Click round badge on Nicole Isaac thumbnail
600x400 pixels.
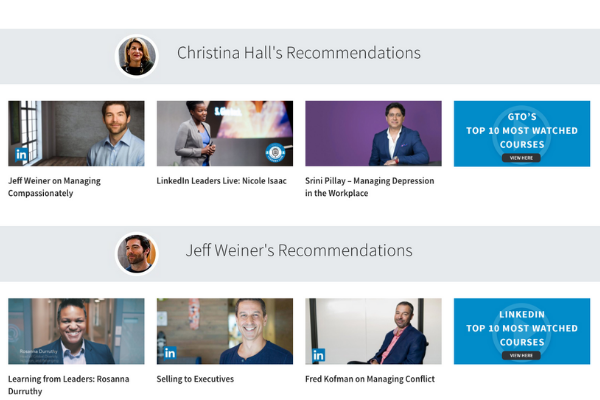[275, 152]
